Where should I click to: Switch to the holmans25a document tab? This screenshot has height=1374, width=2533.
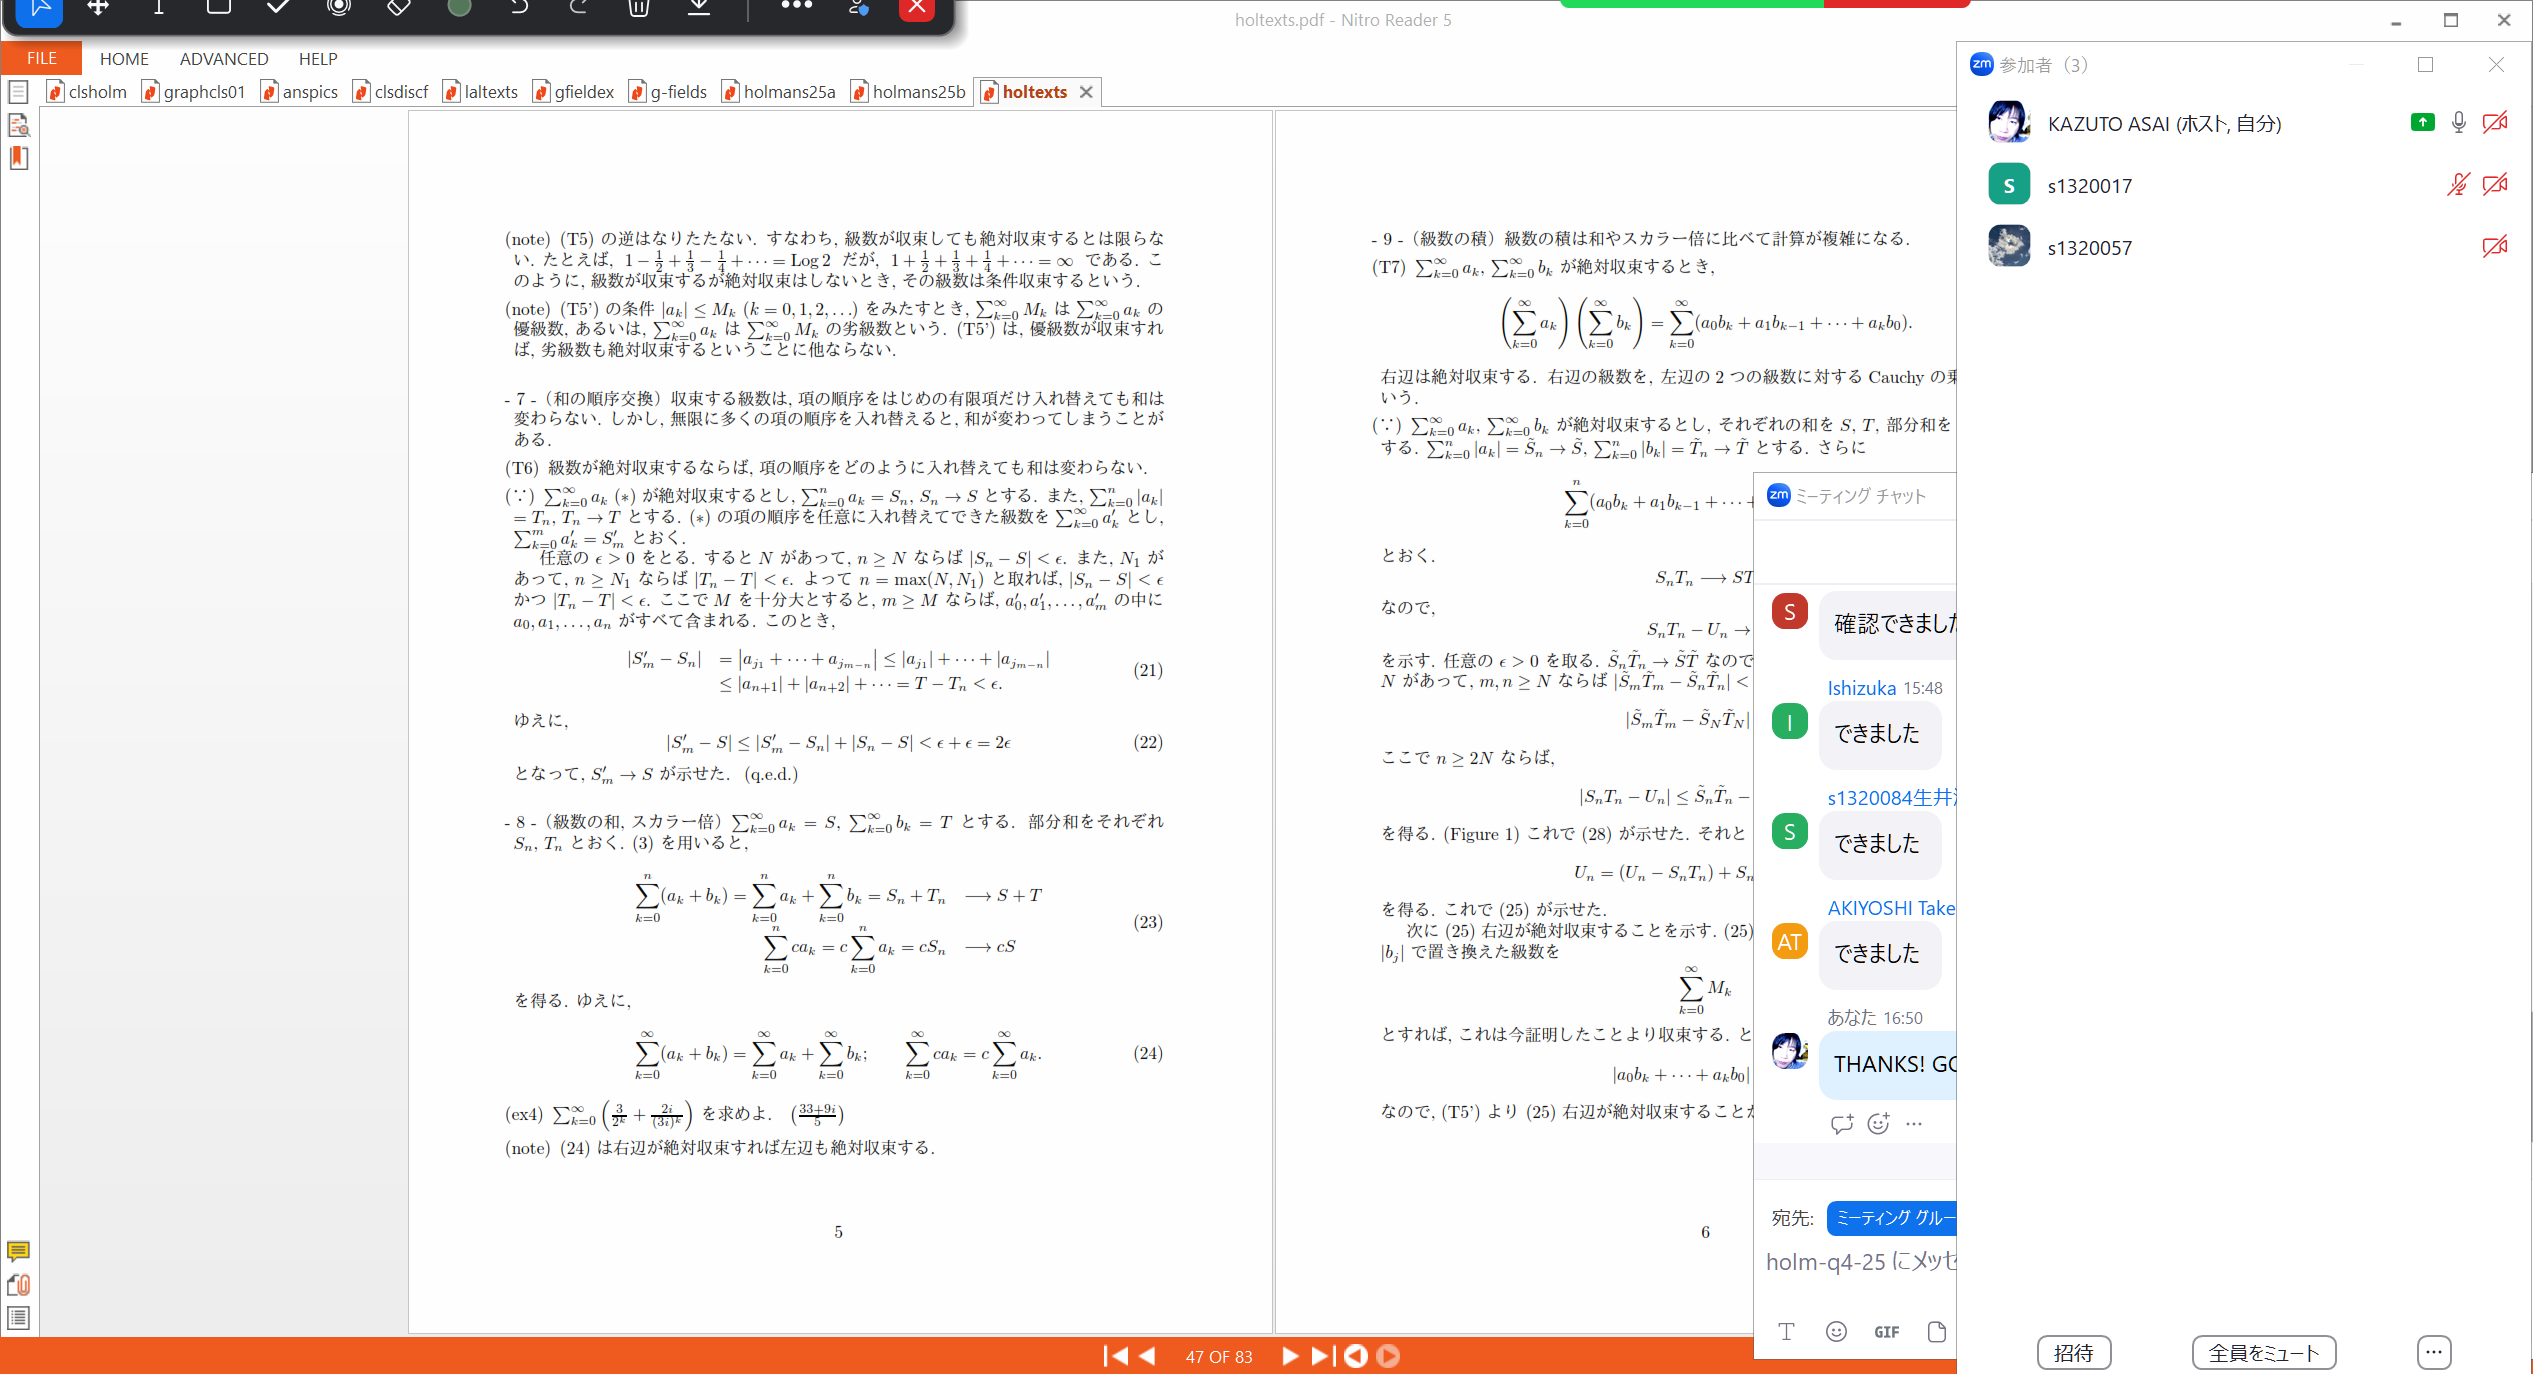coord(788,92)
